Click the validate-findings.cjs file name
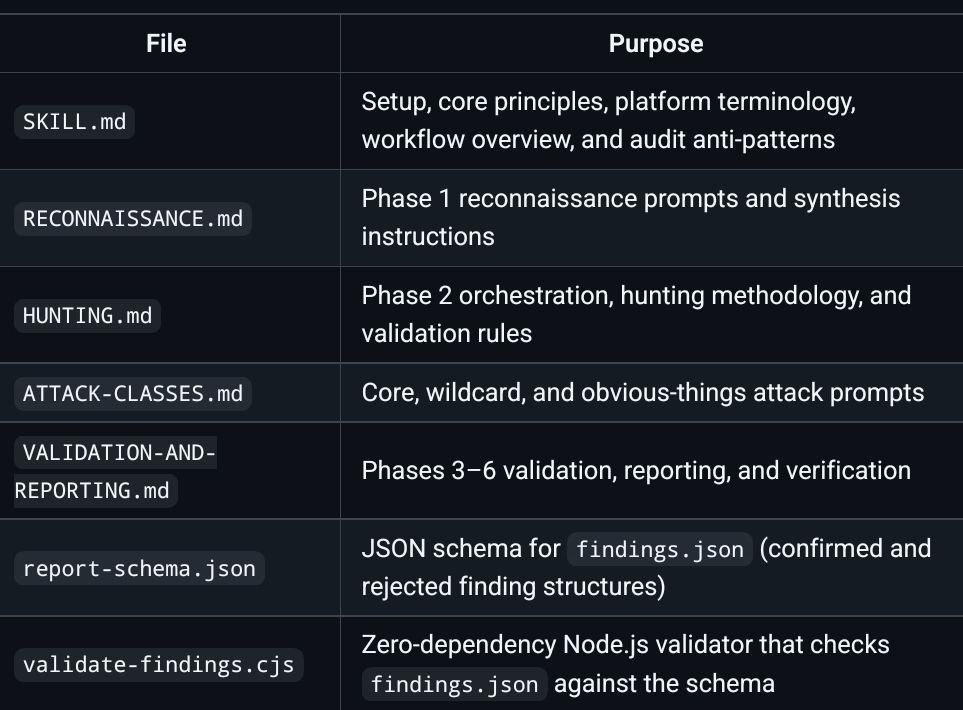This screenshot has width=963, height=710. pyautogui.click(x=158, y=665)
